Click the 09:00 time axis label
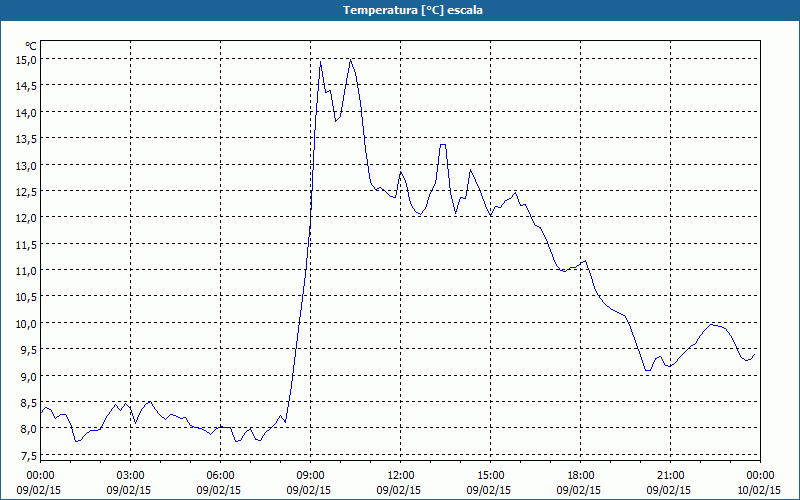This screenshot has height=500, width=800. [310, 476]
